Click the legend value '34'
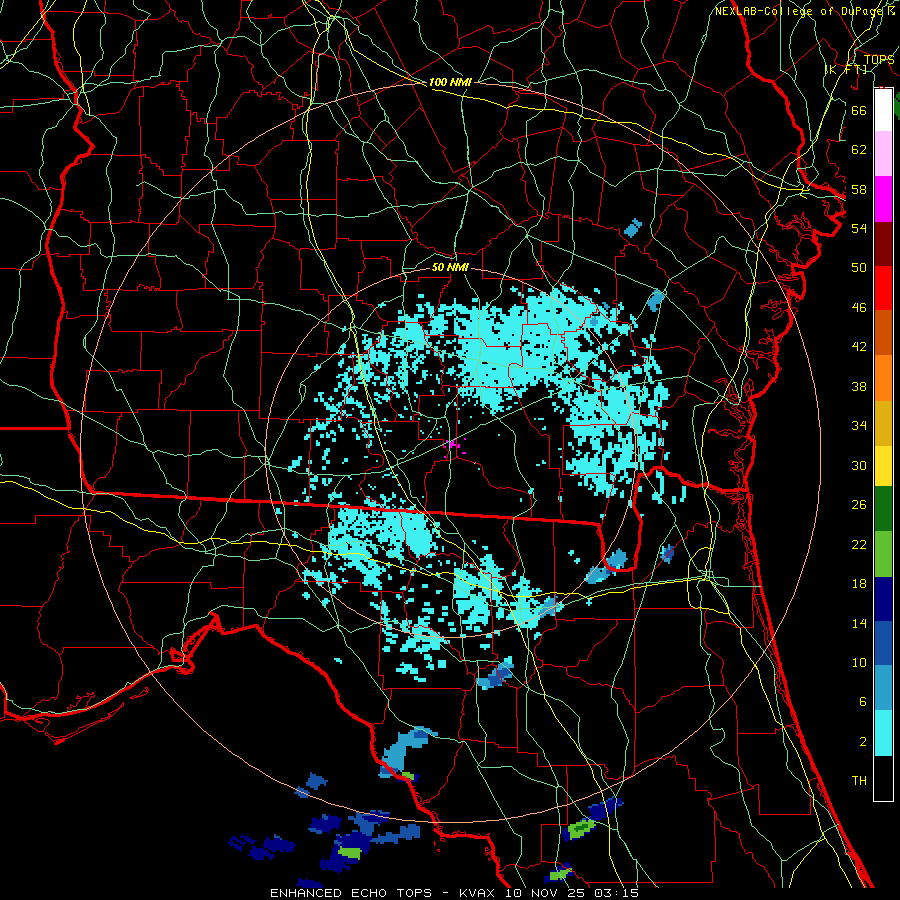 coord(859,426)
